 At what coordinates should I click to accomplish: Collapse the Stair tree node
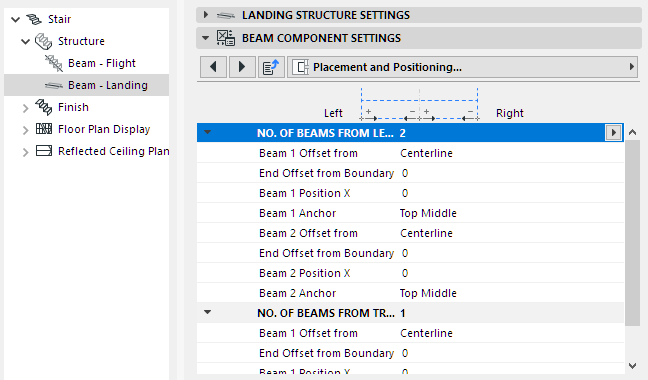point(16,19)
